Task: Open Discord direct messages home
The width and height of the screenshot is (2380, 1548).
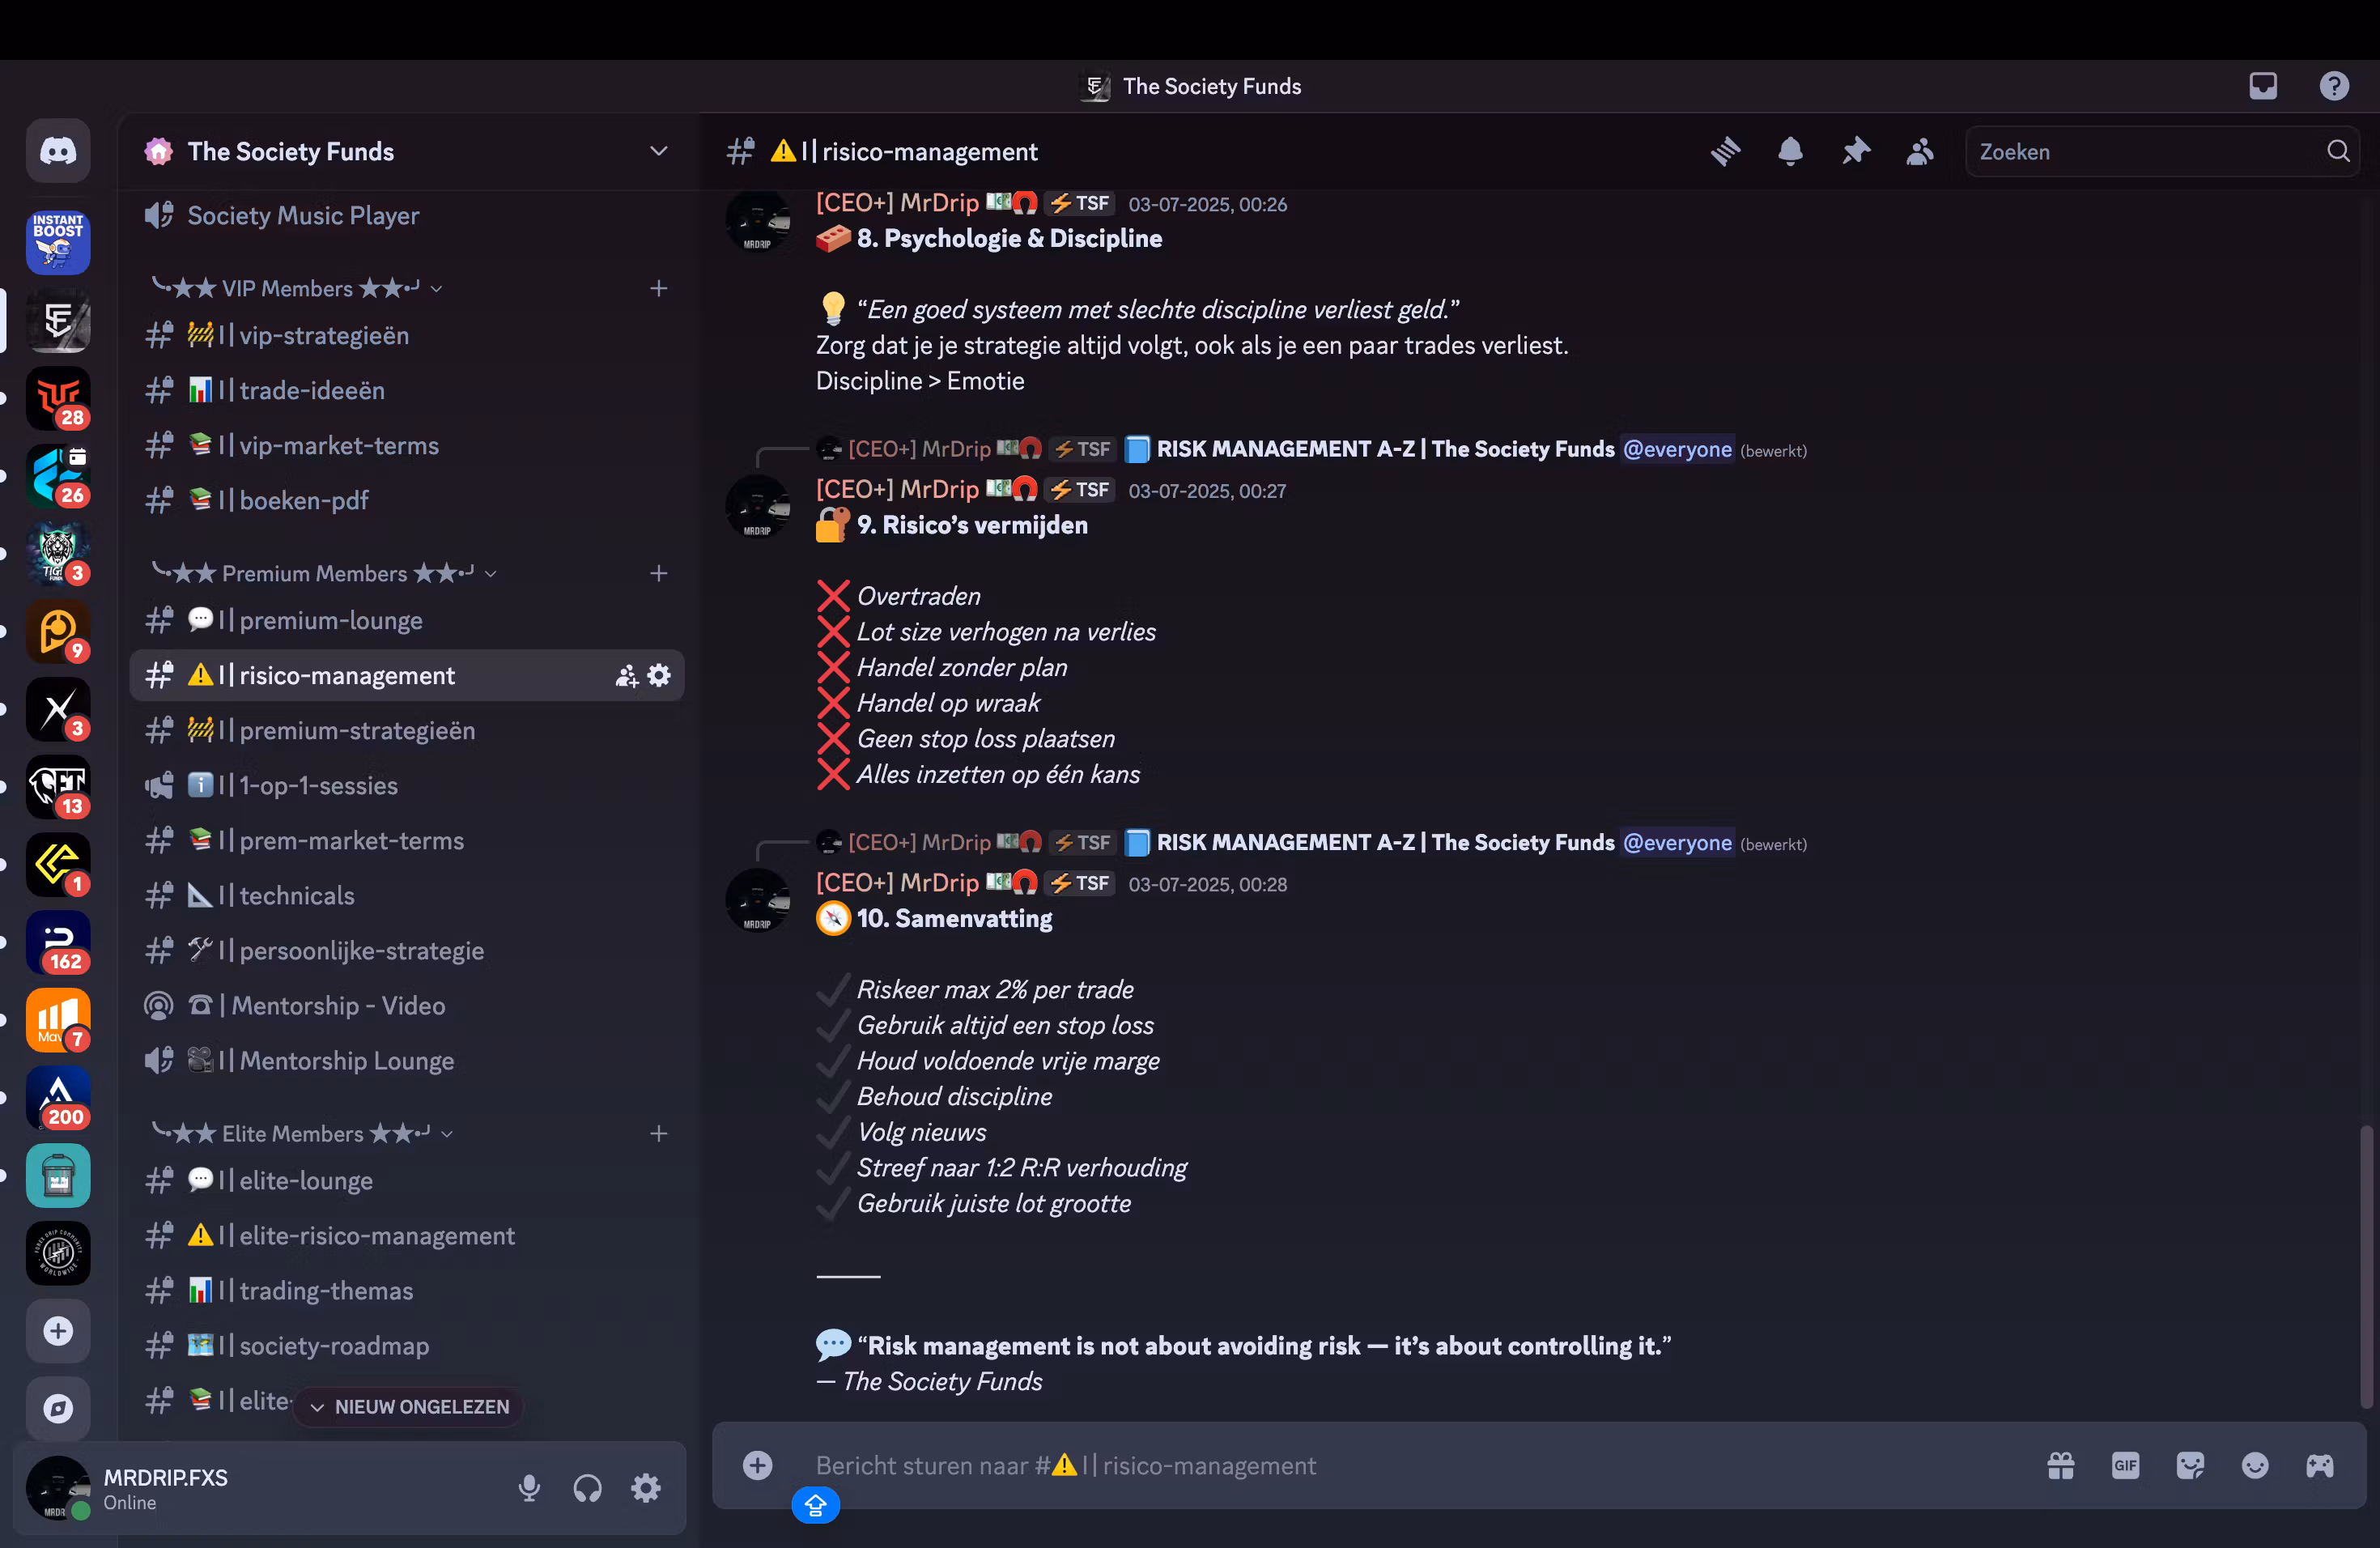Action: pos(58,151)
